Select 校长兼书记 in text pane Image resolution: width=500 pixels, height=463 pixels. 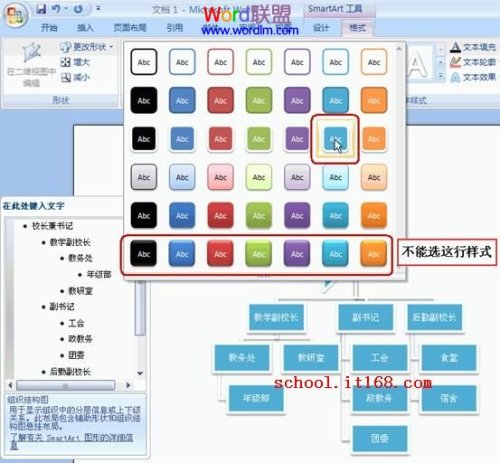pyautogui.click(x=52, y=226)
